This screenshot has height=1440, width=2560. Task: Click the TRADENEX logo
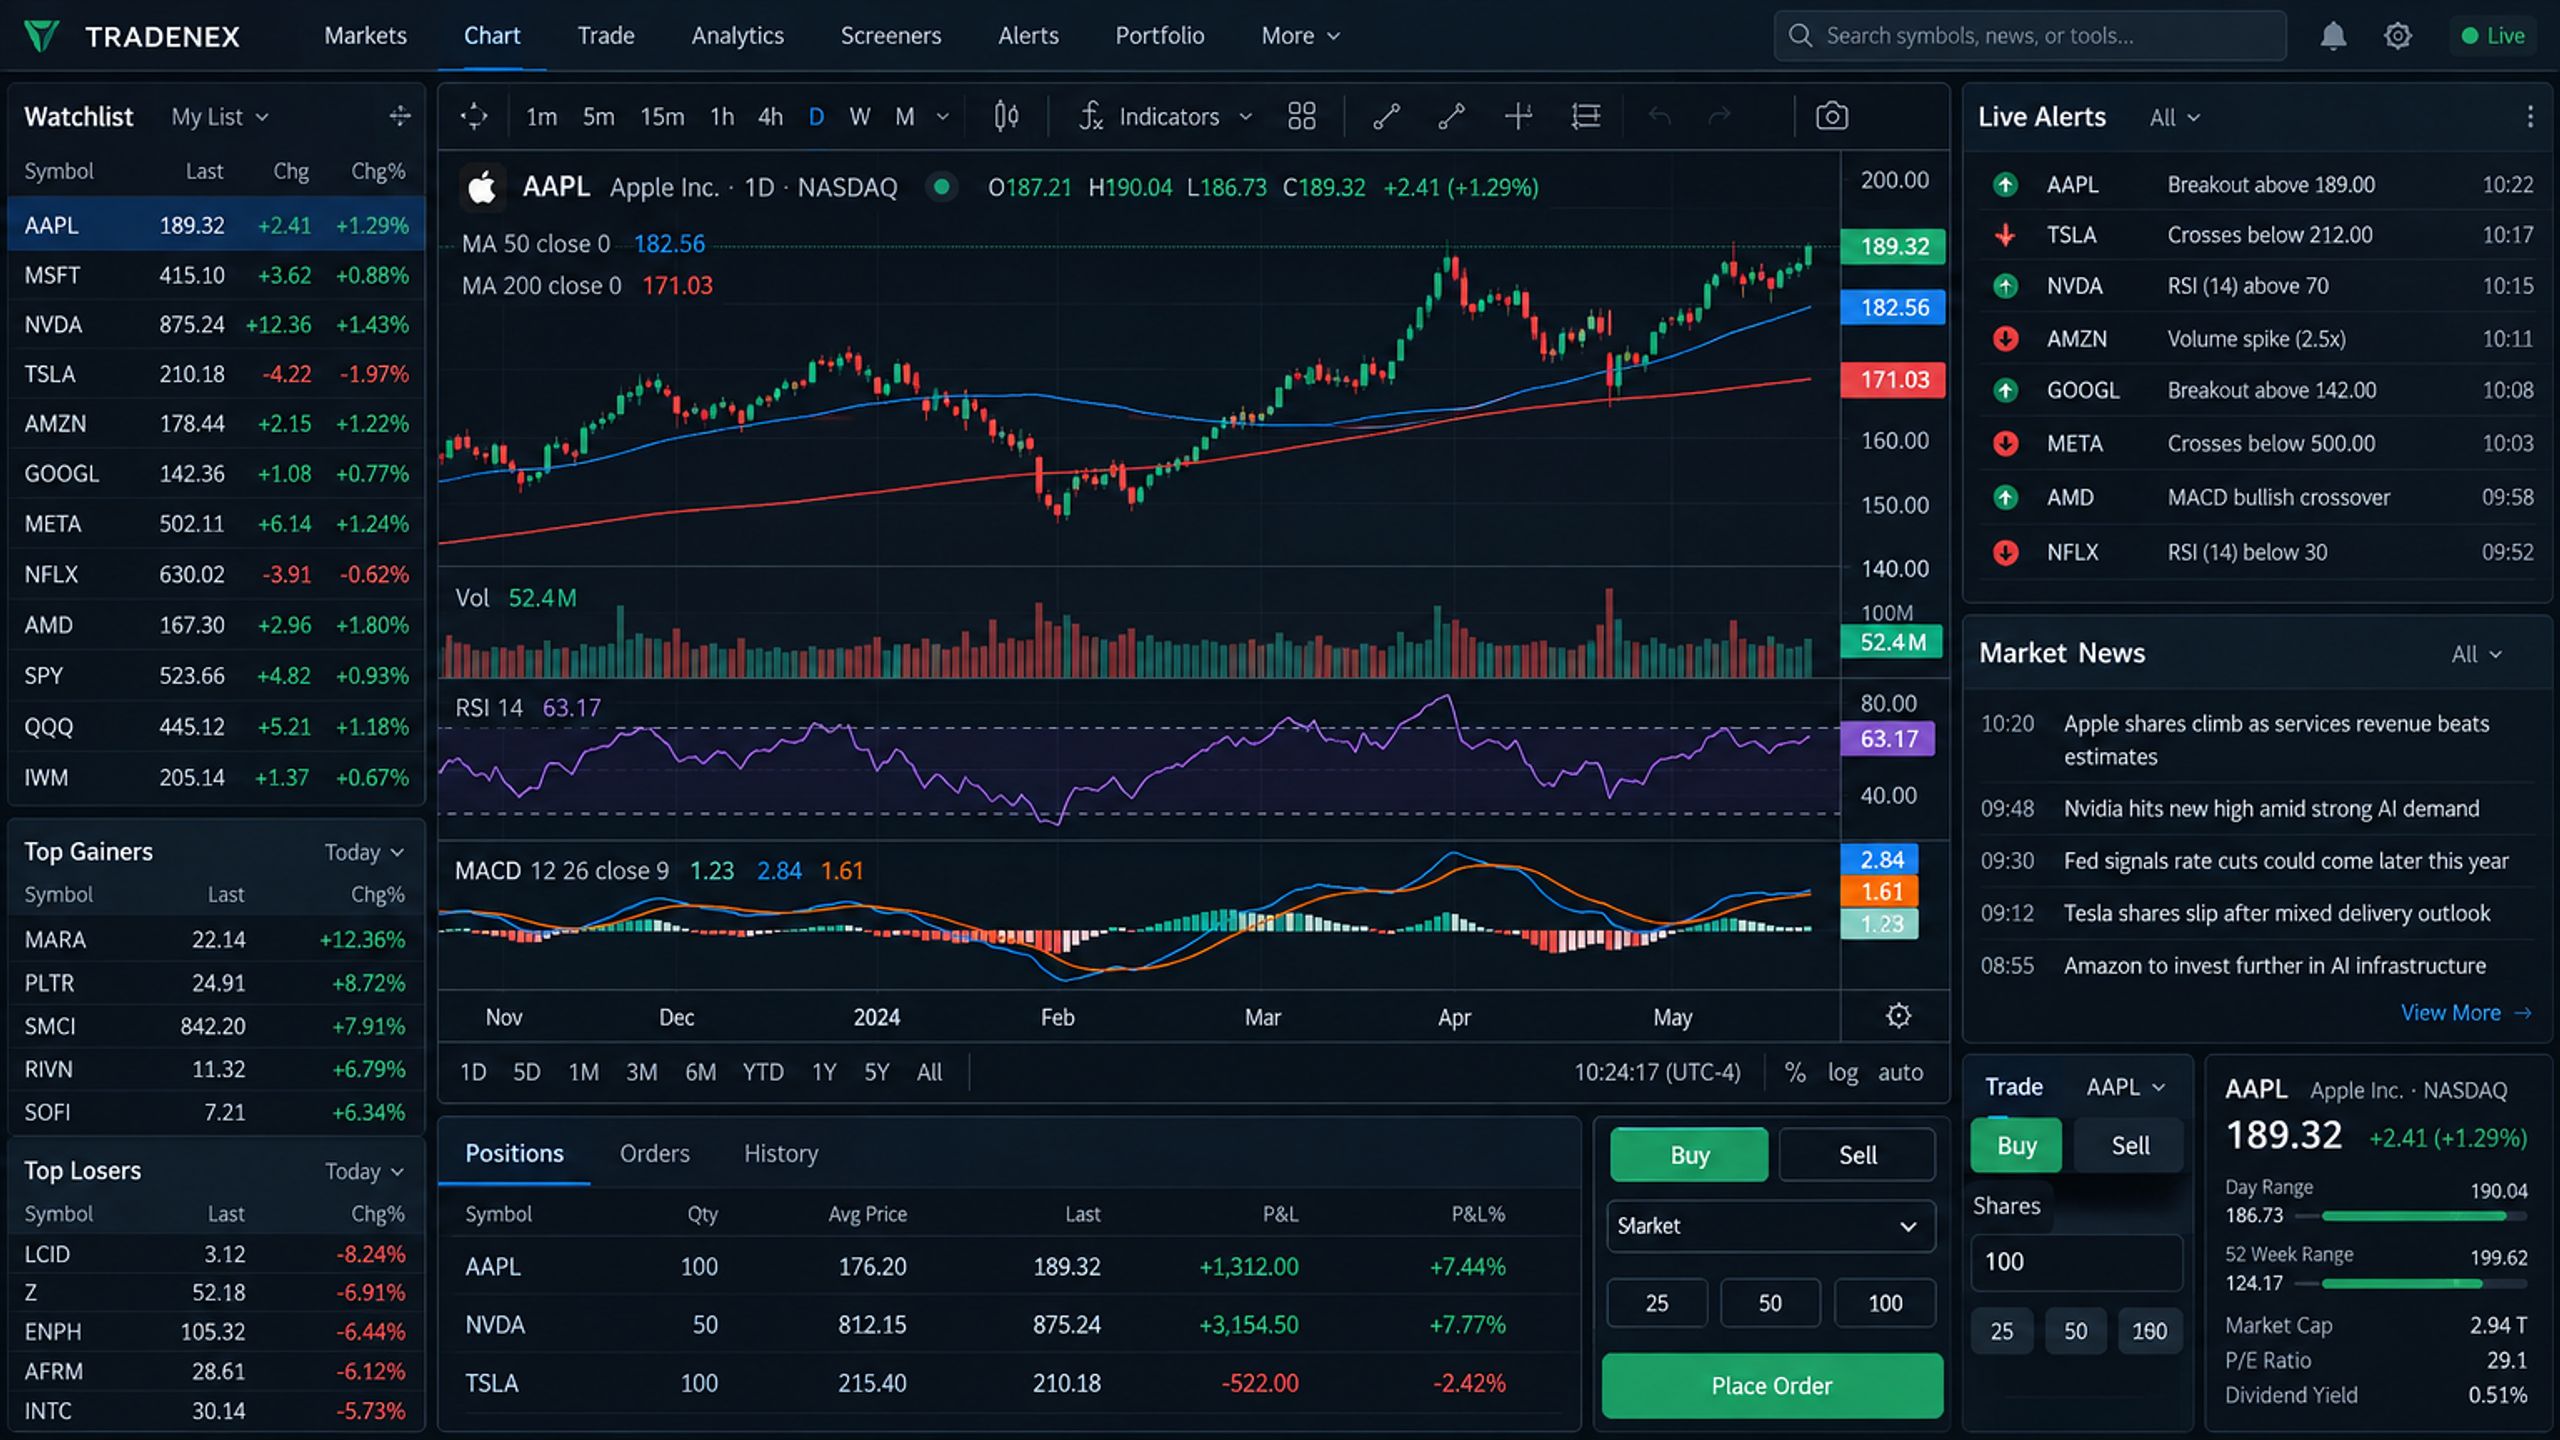132,36
